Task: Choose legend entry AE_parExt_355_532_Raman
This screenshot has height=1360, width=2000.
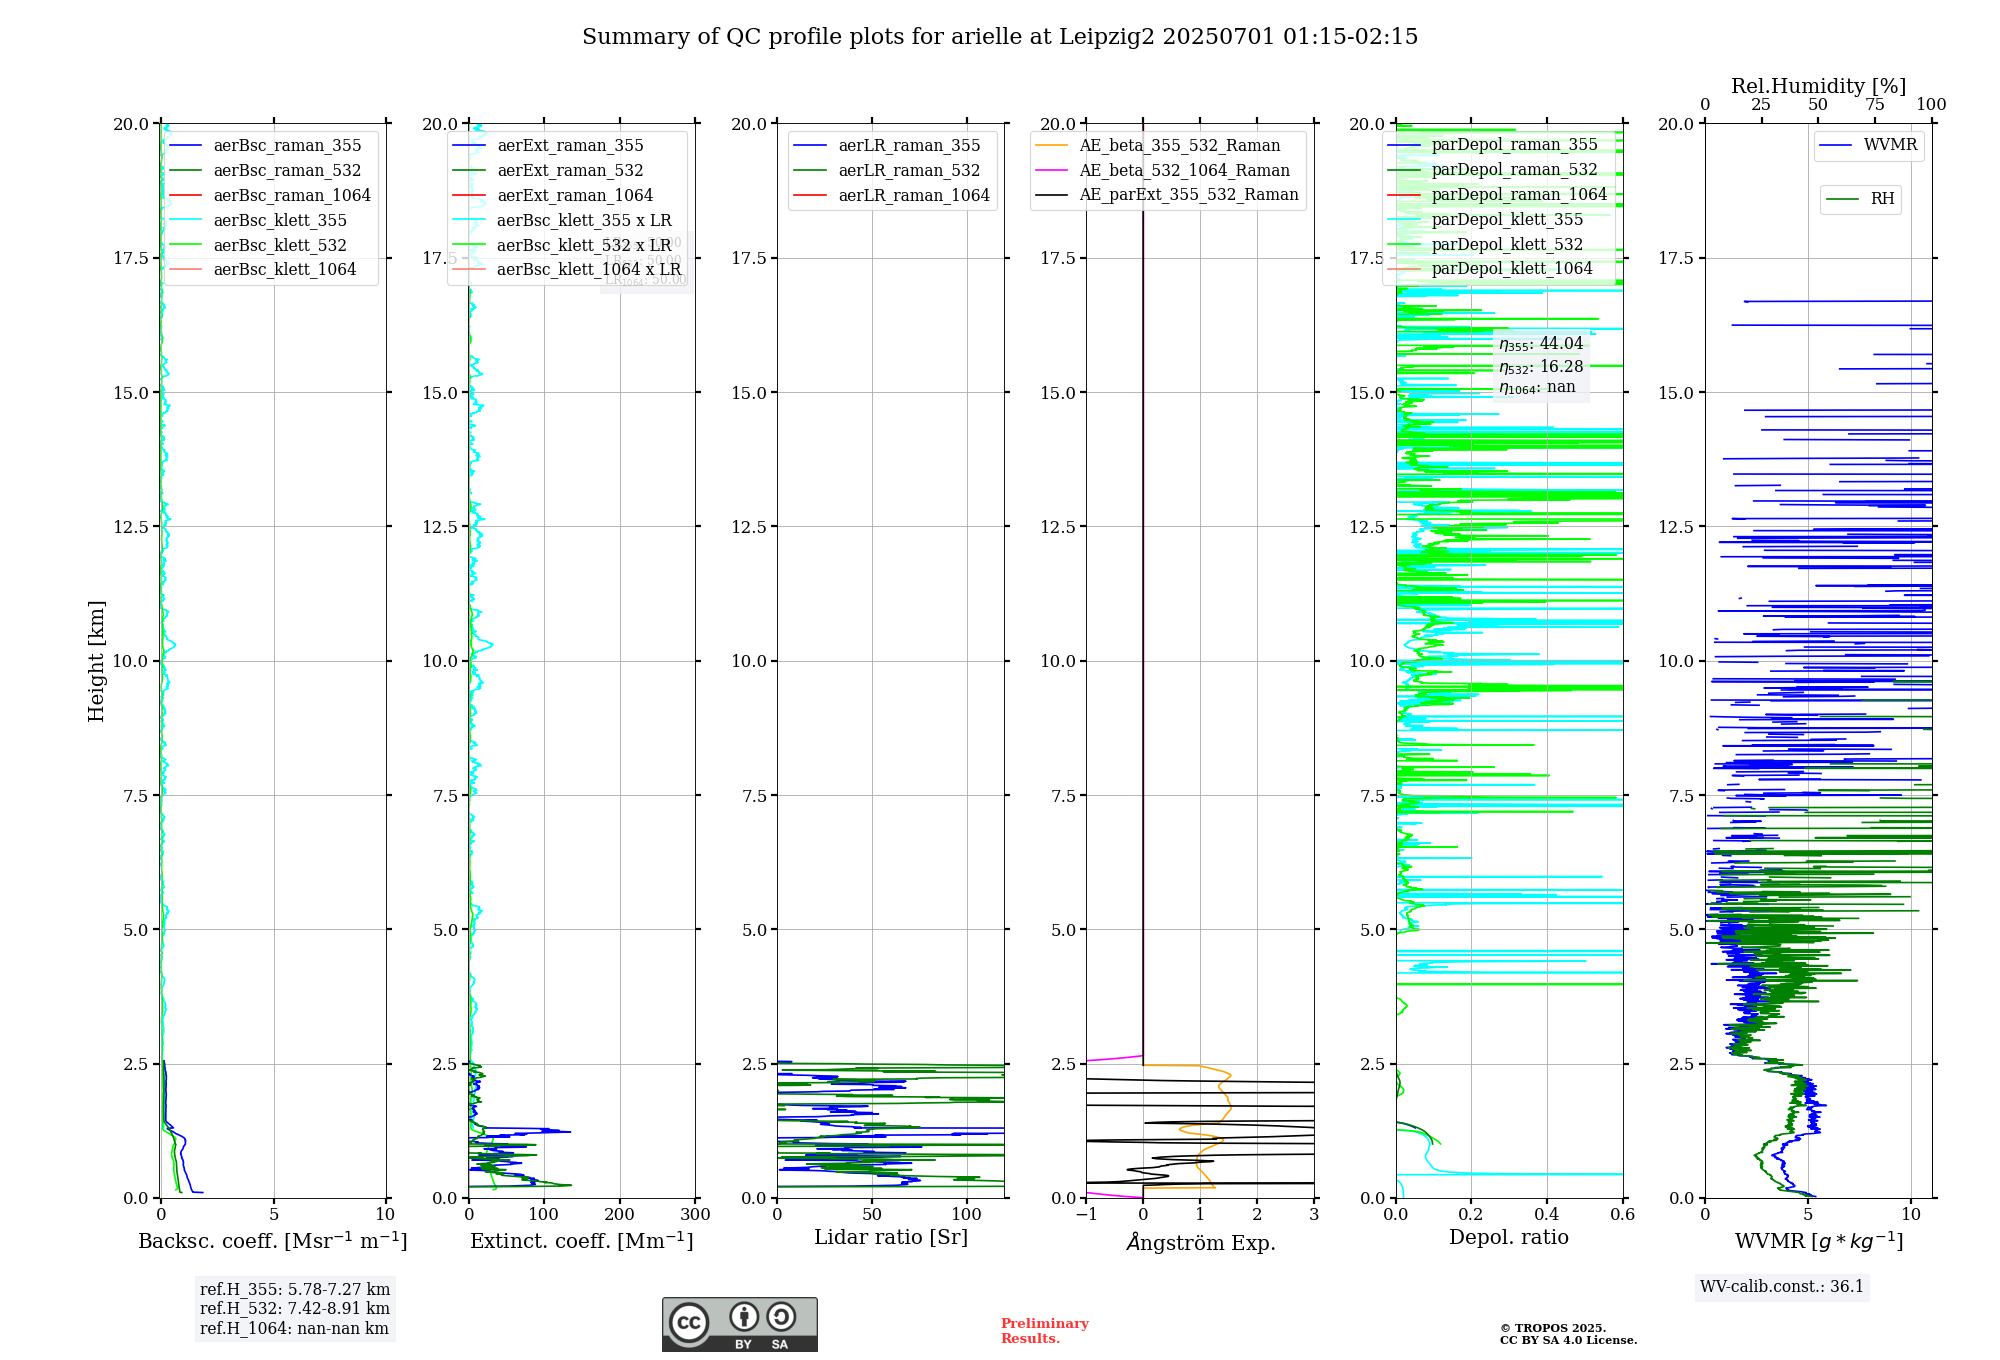Action: [1167, 195]
